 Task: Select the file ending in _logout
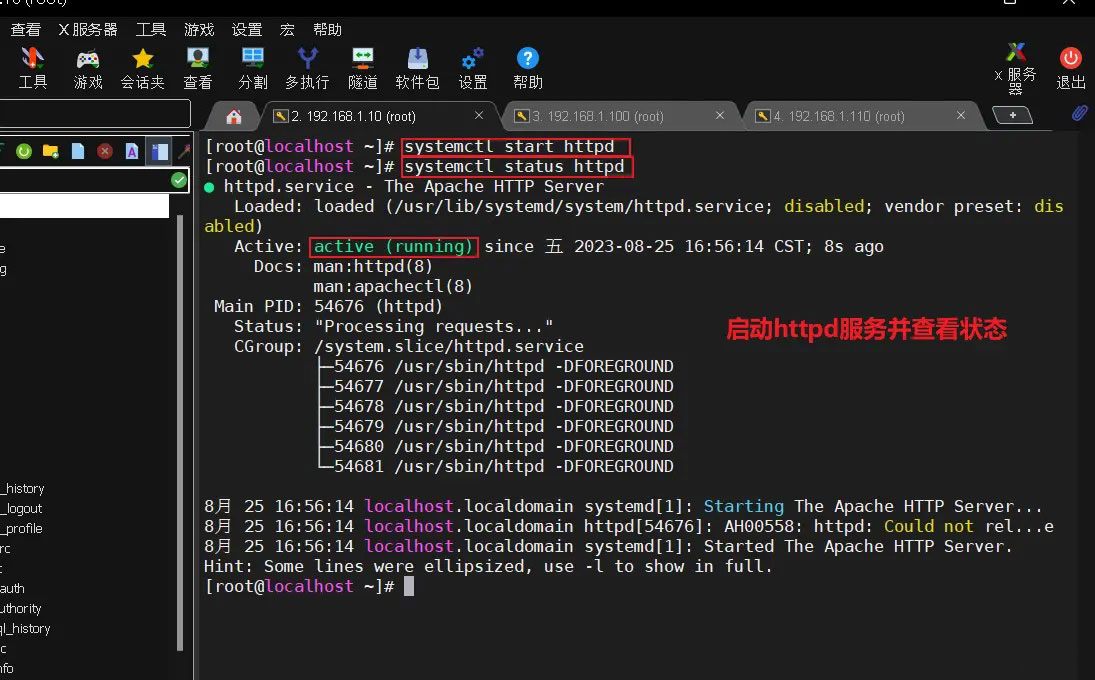click(x=22, y=508)
